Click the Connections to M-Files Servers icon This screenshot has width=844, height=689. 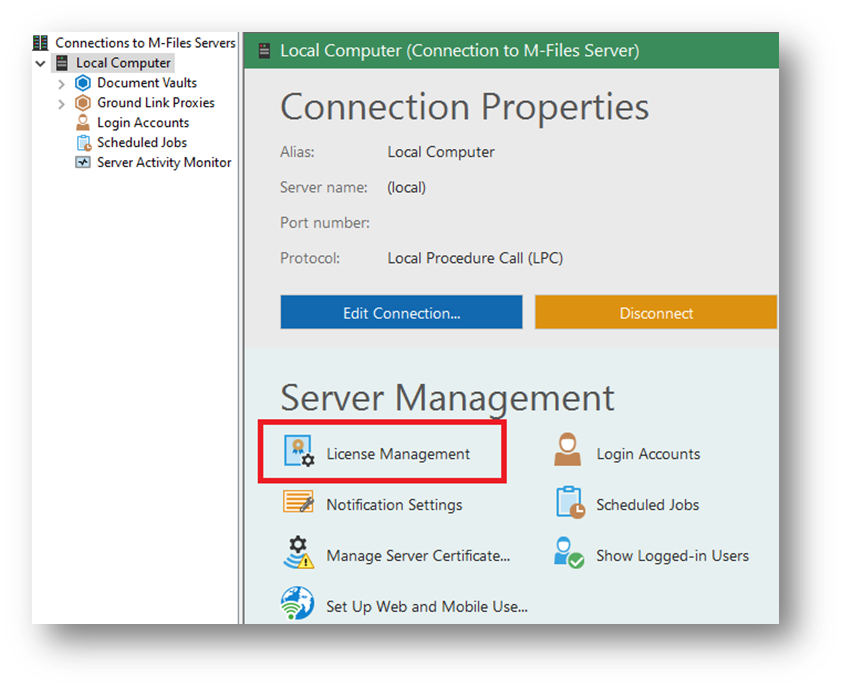pos(40,43)
